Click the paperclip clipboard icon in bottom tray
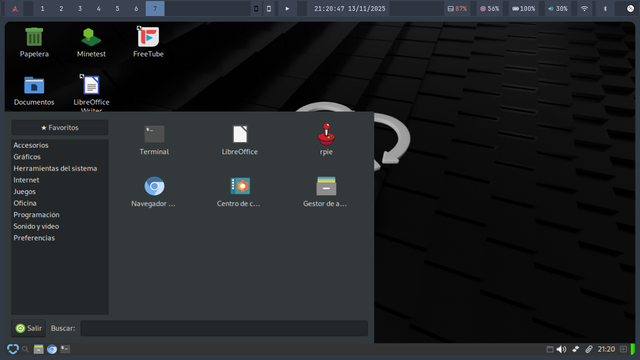This screenshot has height=360, width=640. click(589, 349)
